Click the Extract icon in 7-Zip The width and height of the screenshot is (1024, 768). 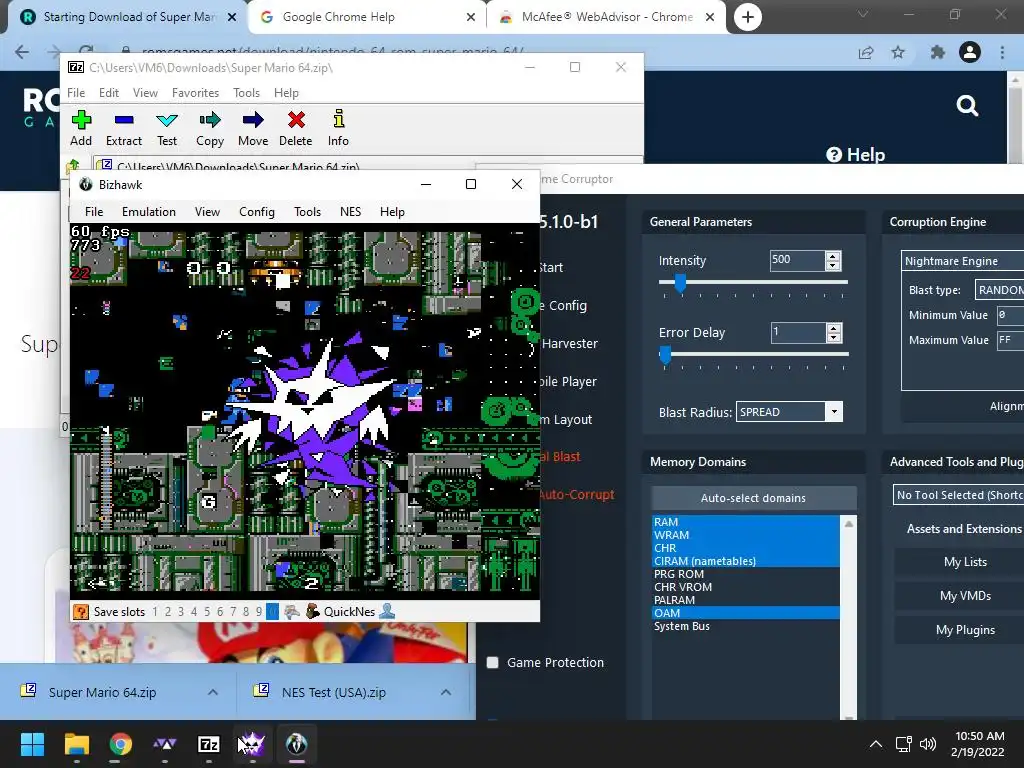click(123, 120)
